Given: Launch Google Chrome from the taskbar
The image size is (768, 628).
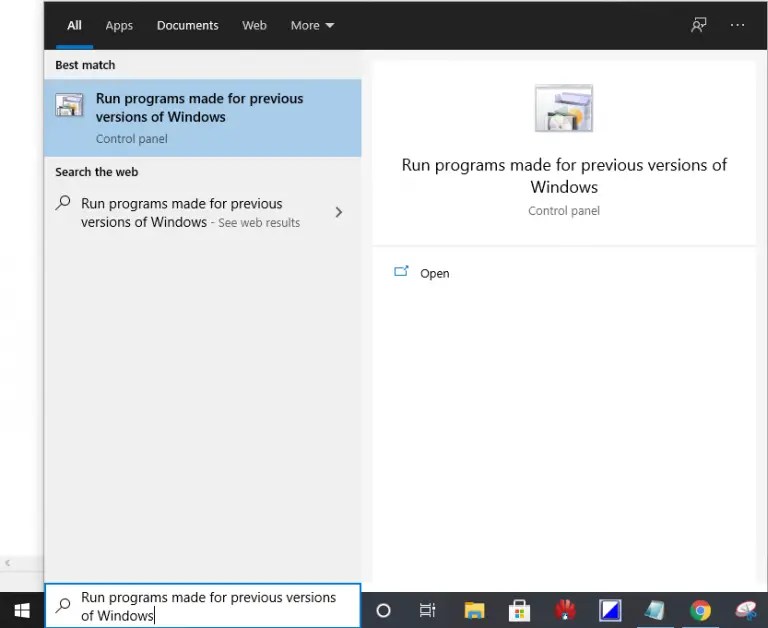Looking at the screenshot, I should [x=700, y=610].
